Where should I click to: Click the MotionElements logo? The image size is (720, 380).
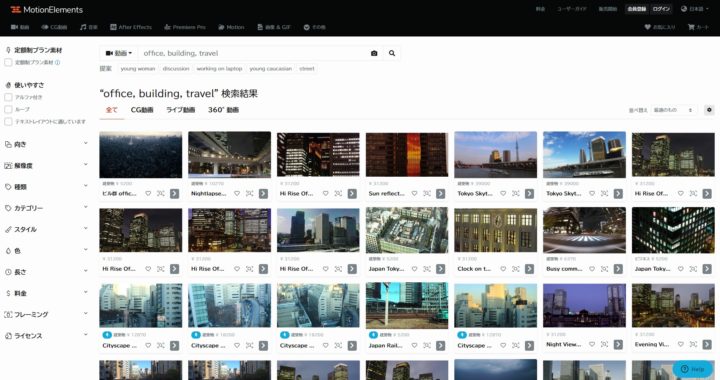pyautogui.click(x=47, y=10)
